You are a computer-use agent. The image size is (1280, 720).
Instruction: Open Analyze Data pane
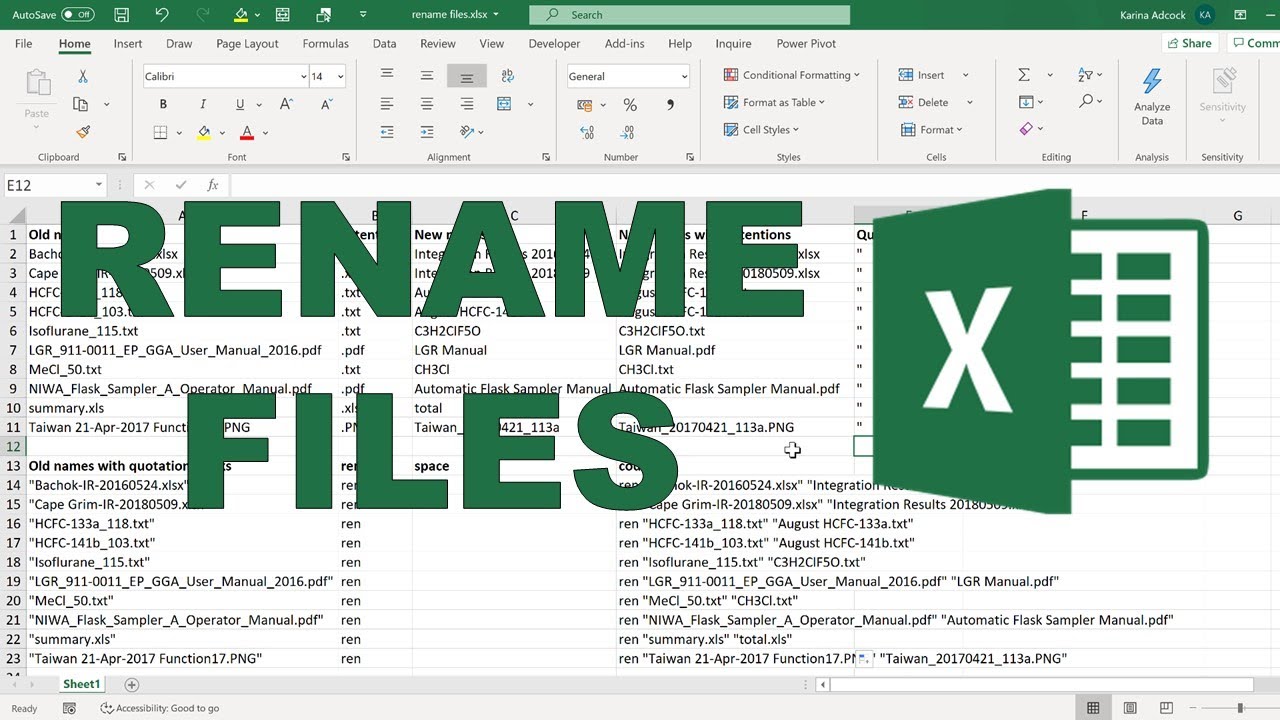coord(1152,98)
